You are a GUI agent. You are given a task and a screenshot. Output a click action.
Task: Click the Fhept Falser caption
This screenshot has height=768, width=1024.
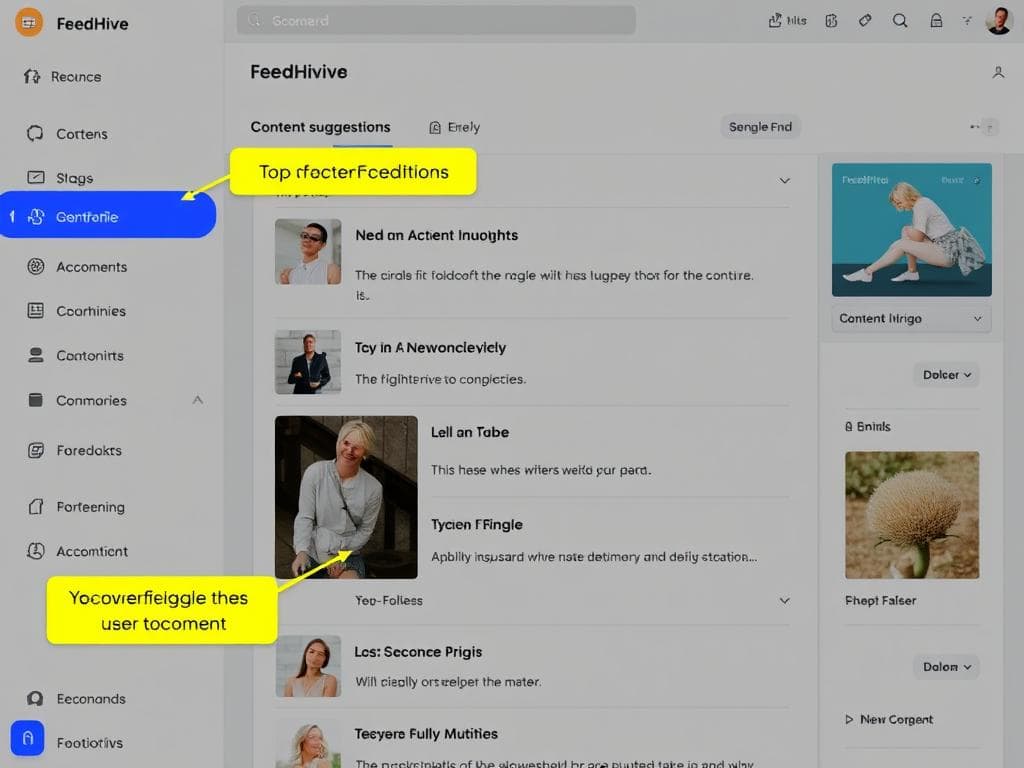pyautogui.click(x=880, y=600)
